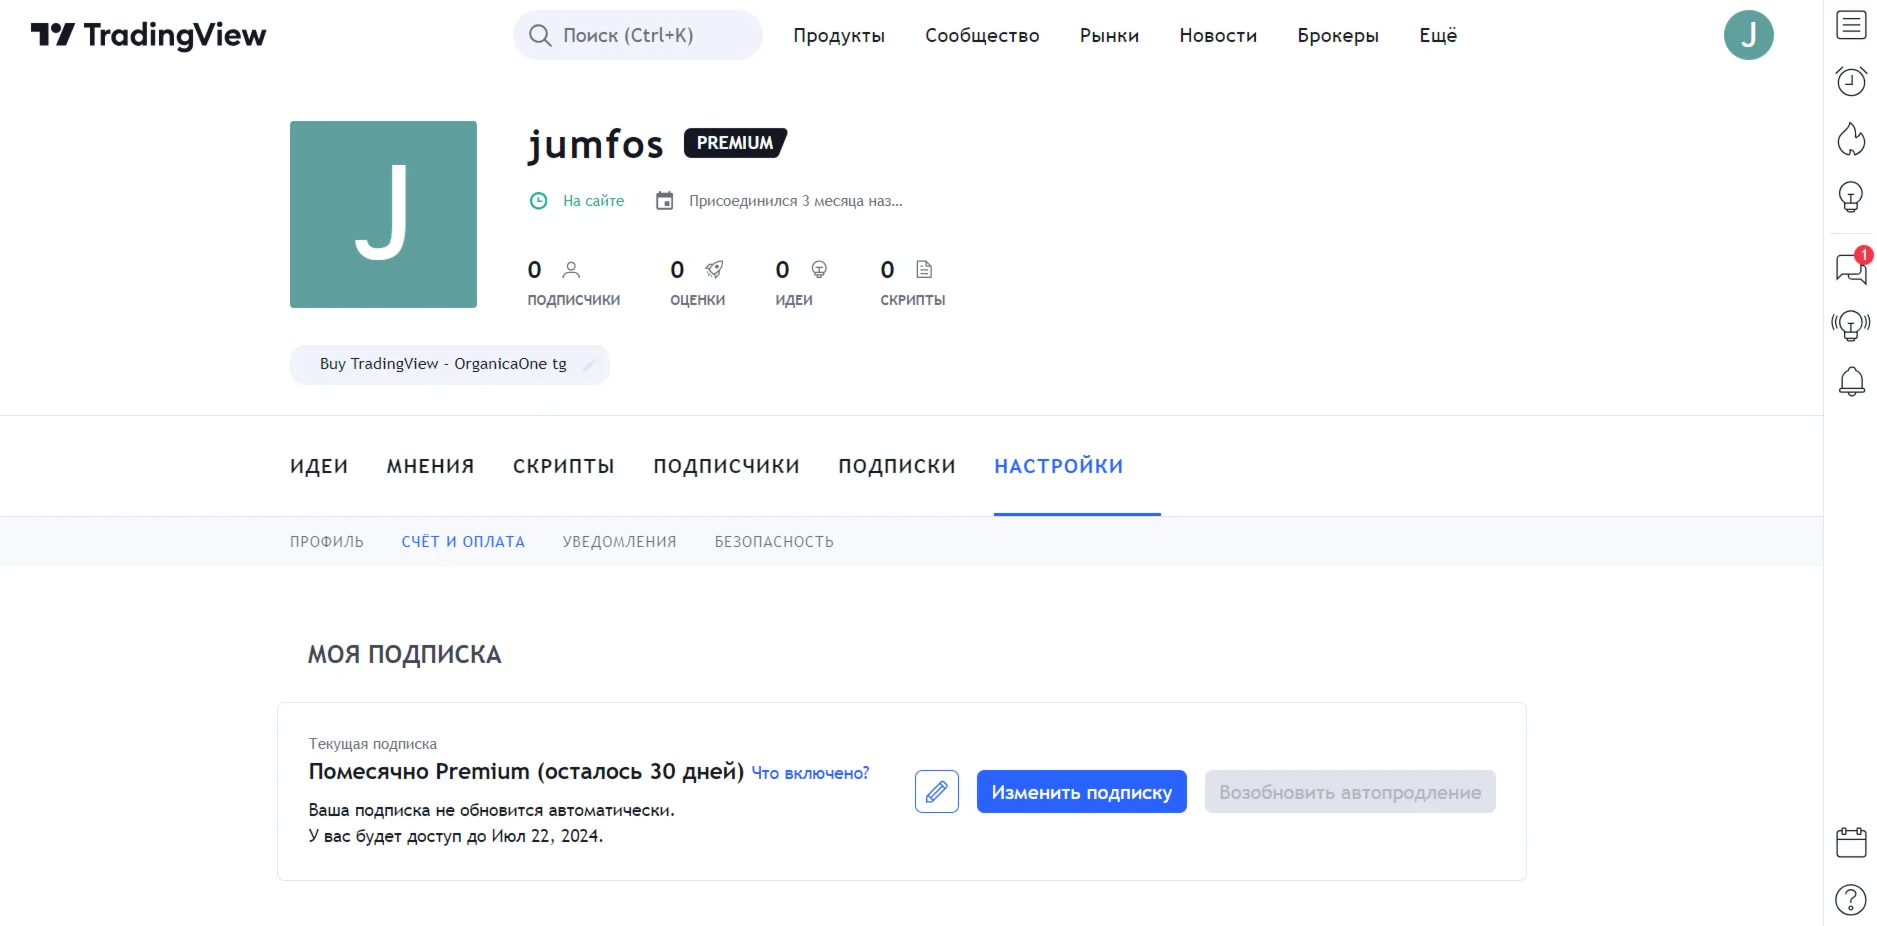The image size is (1877, 926).
Task: Click the Изменить подписку button
Action: (x=1081, y=792)
